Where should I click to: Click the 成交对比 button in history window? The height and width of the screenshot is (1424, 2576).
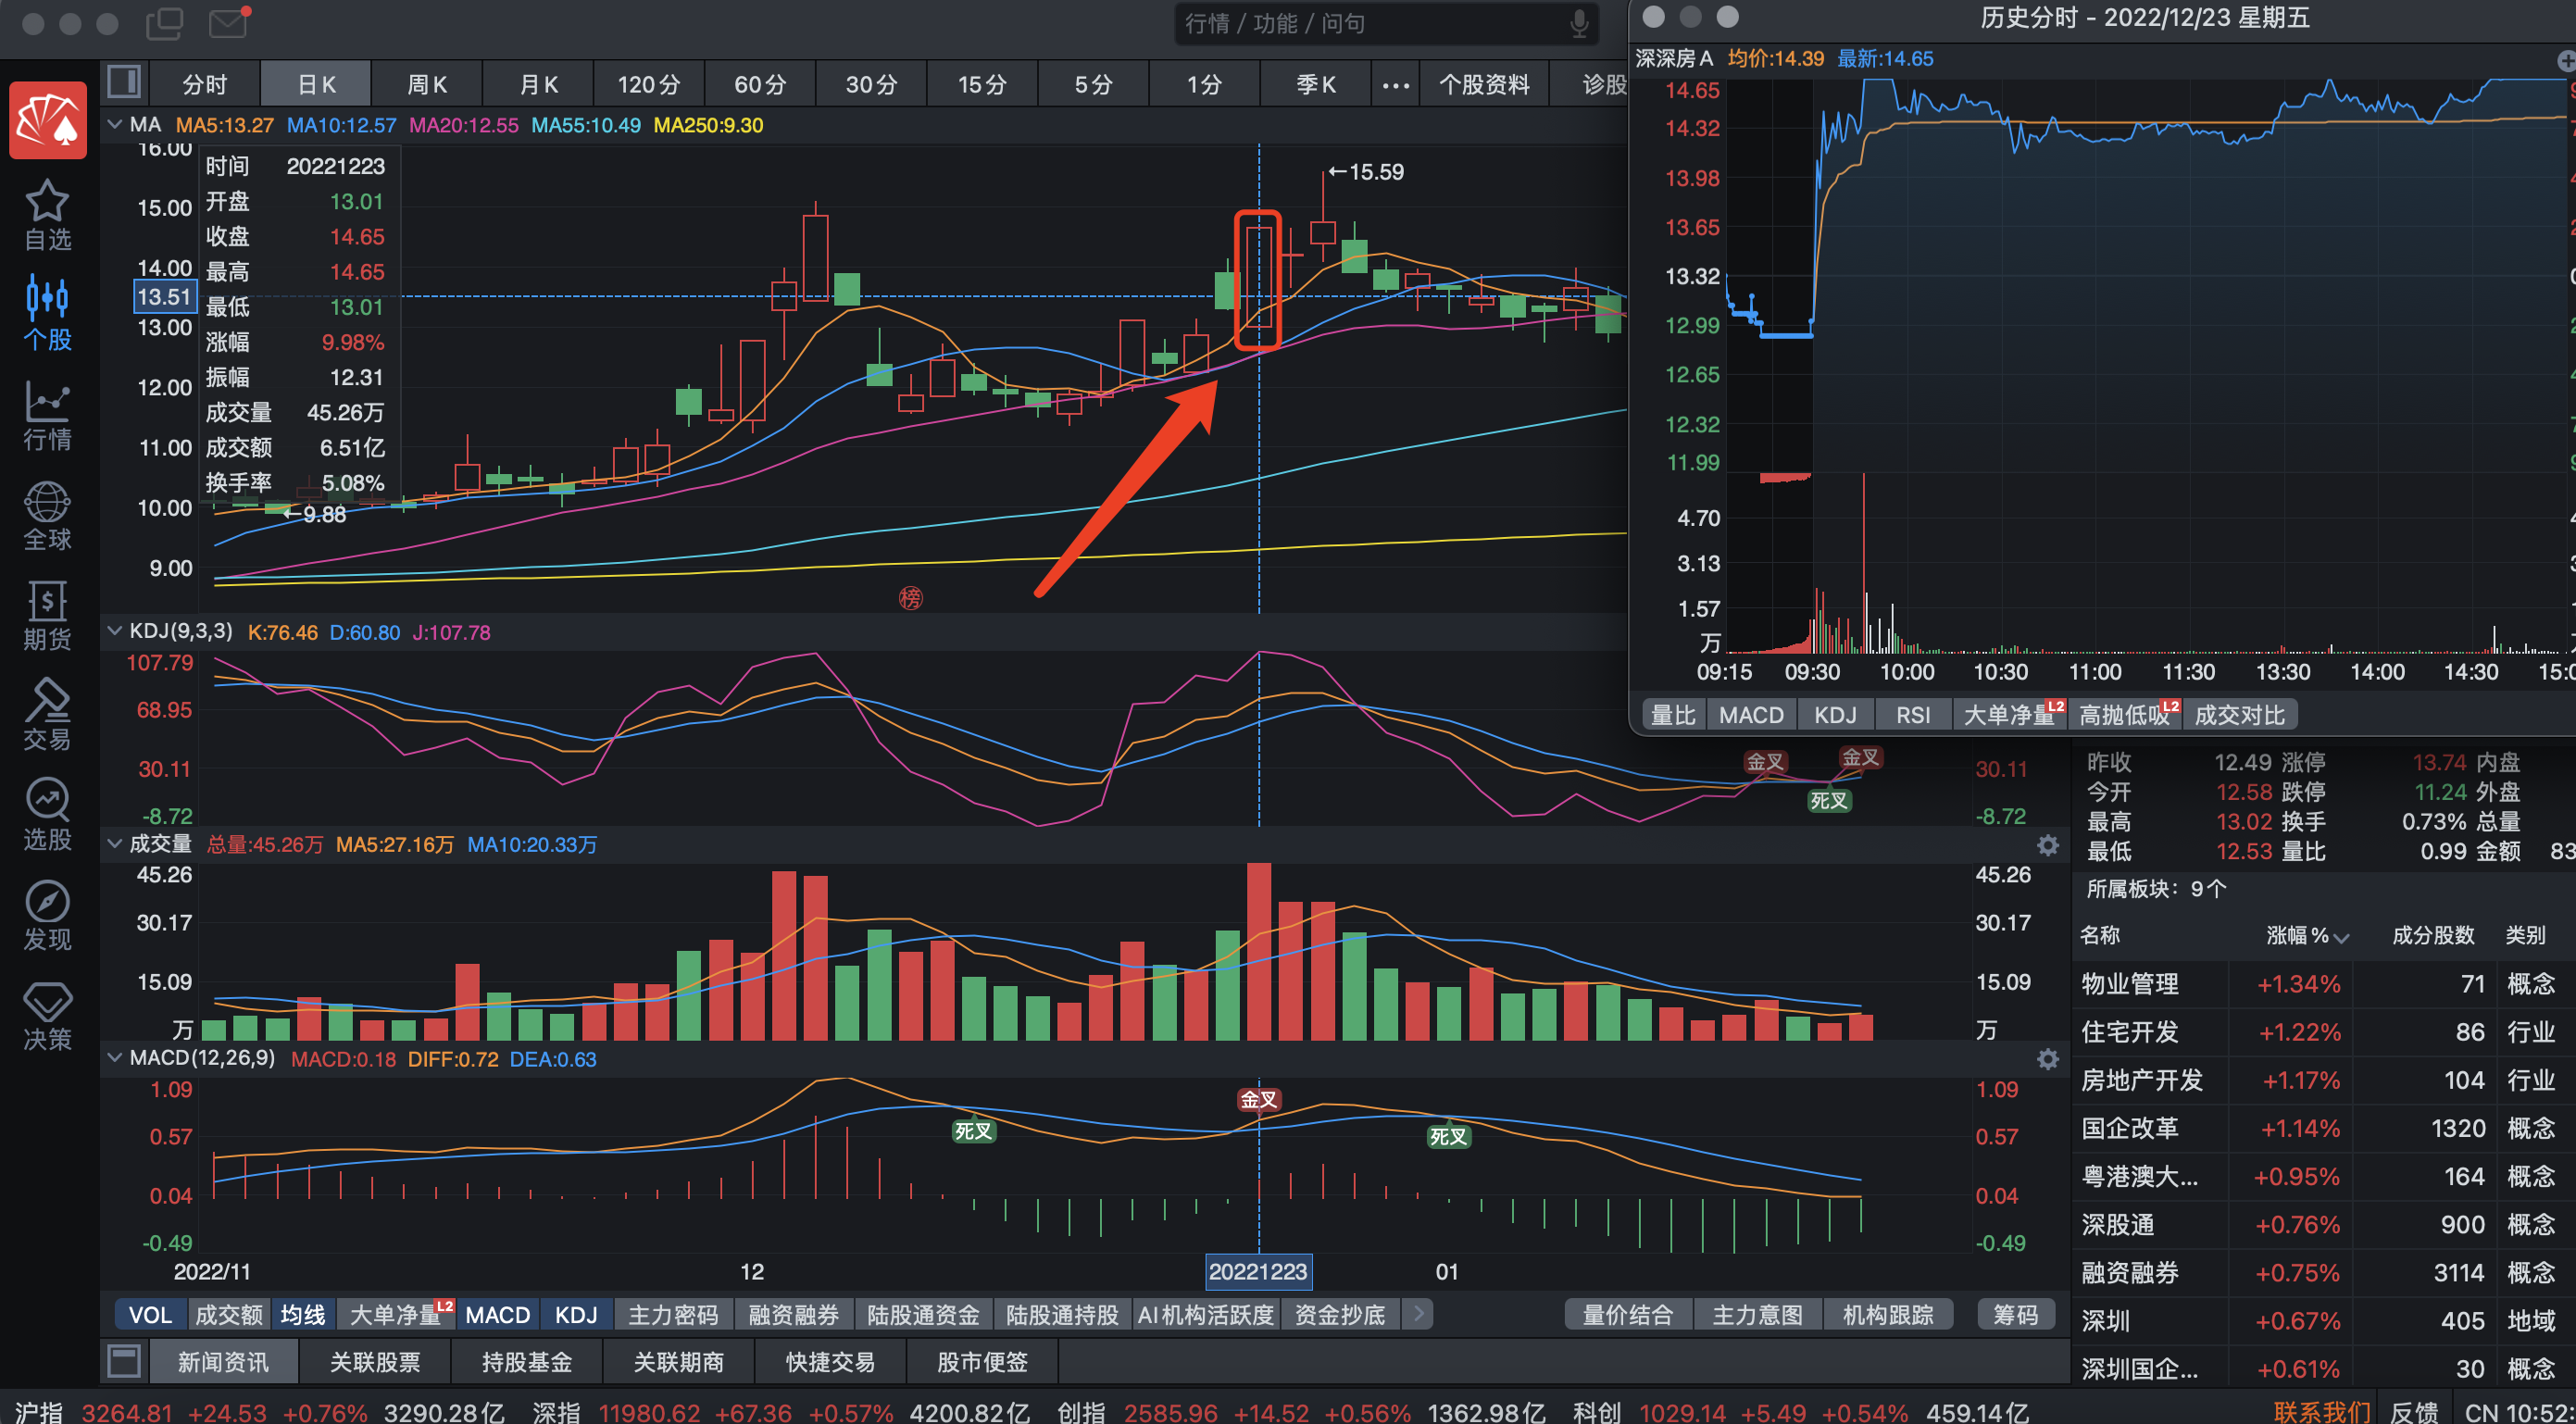point(2239,715)
